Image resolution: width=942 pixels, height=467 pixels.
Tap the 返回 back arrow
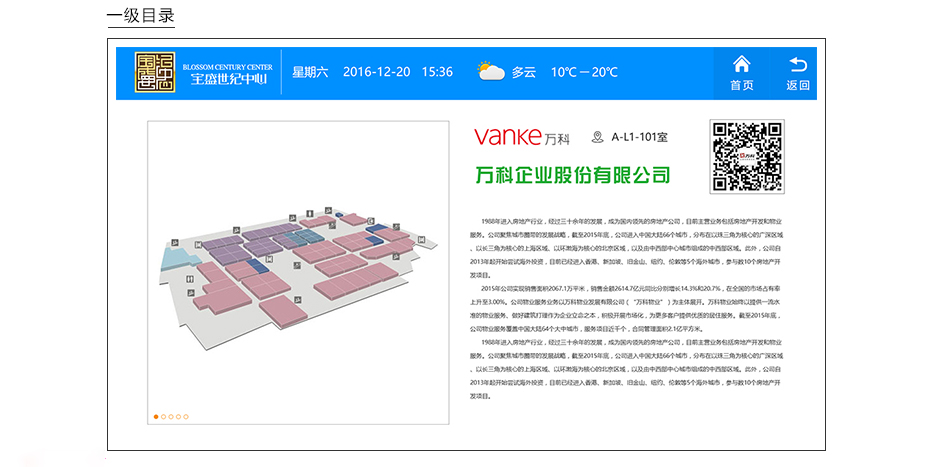coord(797,73)
